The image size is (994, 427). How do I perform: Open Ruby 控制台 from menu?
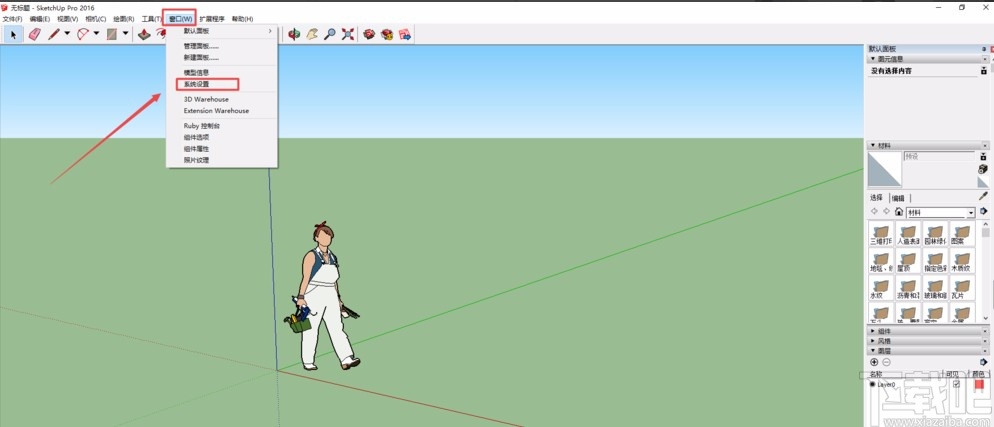(222, 126)
